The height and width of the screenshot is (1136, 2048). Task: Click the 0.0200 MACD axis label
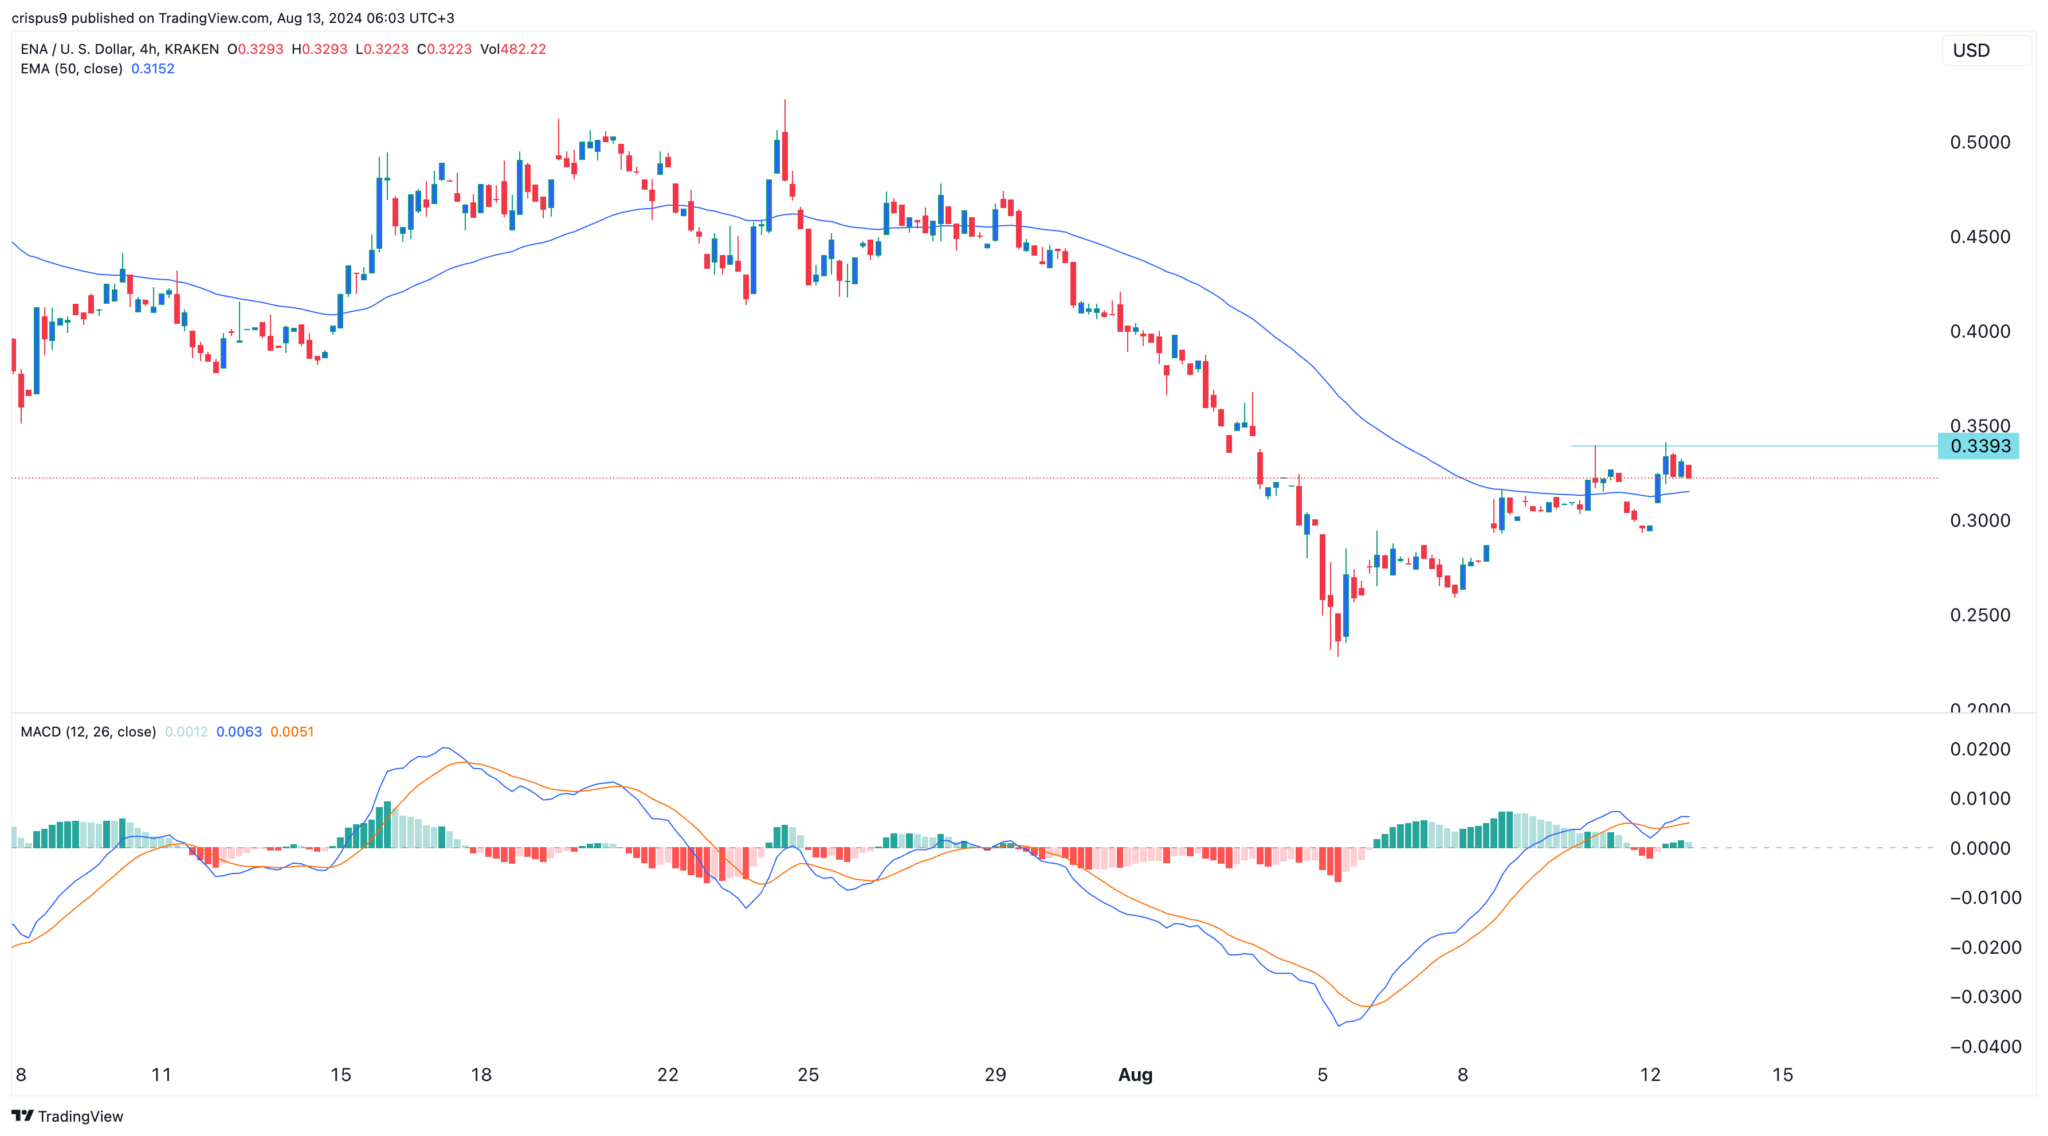(x=1980, y=749)
